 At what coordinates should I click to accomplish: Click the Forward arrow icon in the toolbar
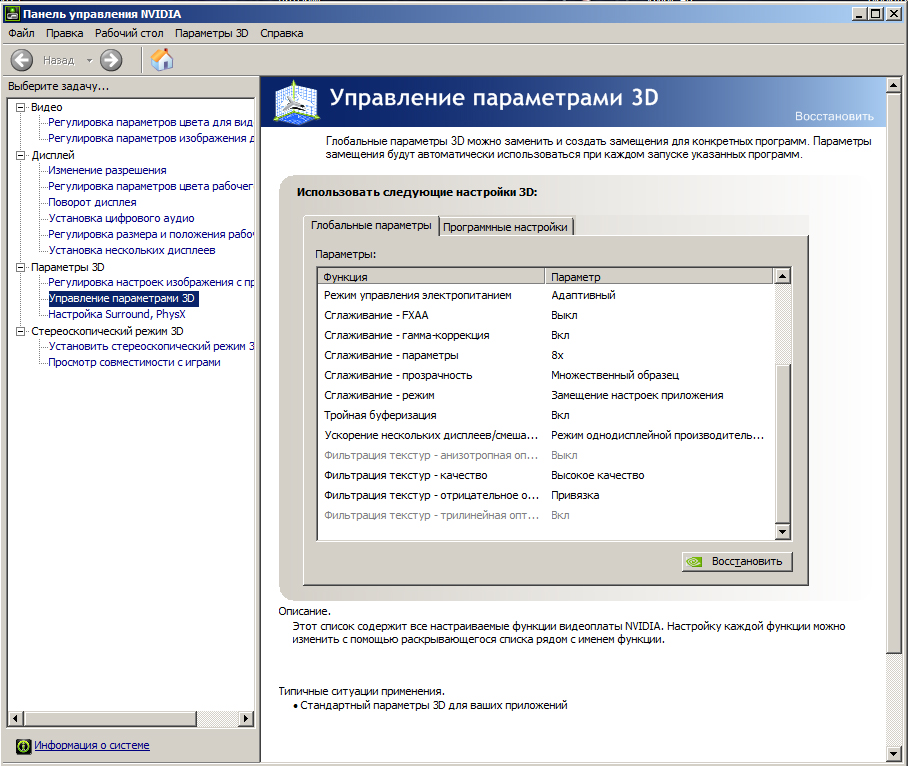(111, 60)
